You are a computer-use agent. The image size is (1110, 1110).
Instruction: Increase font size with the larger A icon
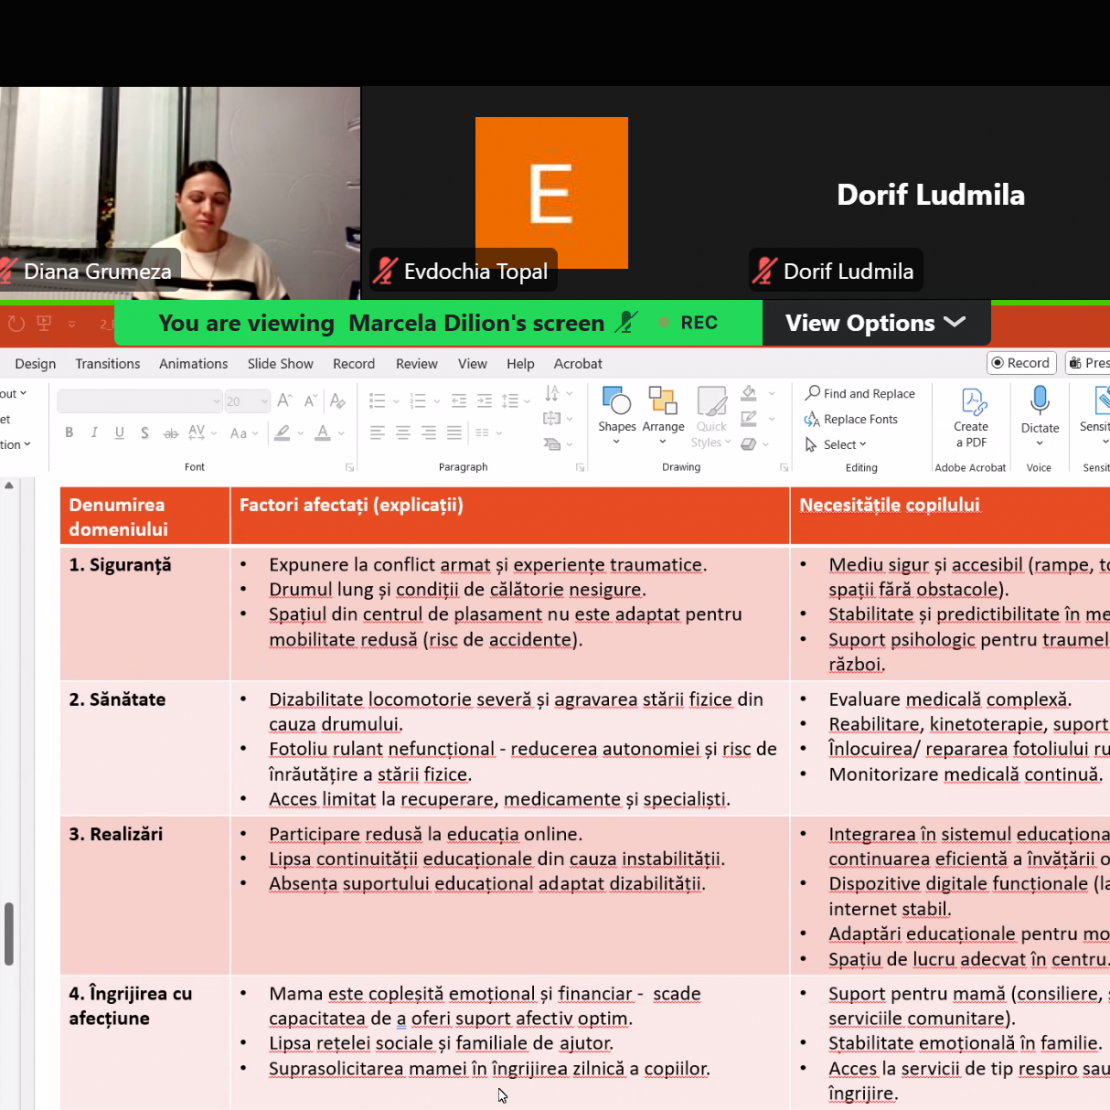click(x=285, y=401)
